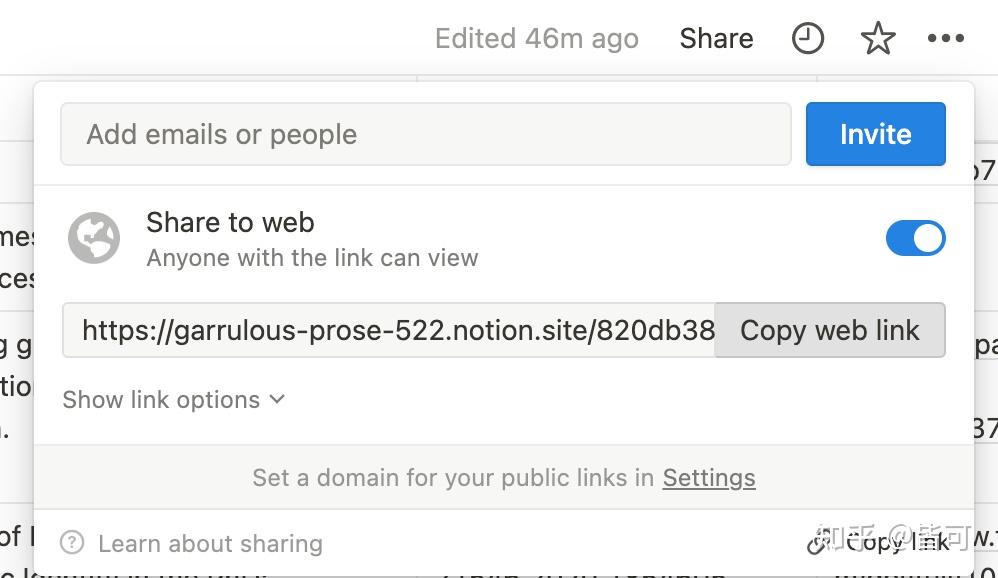The width and height of the screenshot is (998, 578).
Task: Favorite this page with the star icon
Action: click(x=877, y=39)
